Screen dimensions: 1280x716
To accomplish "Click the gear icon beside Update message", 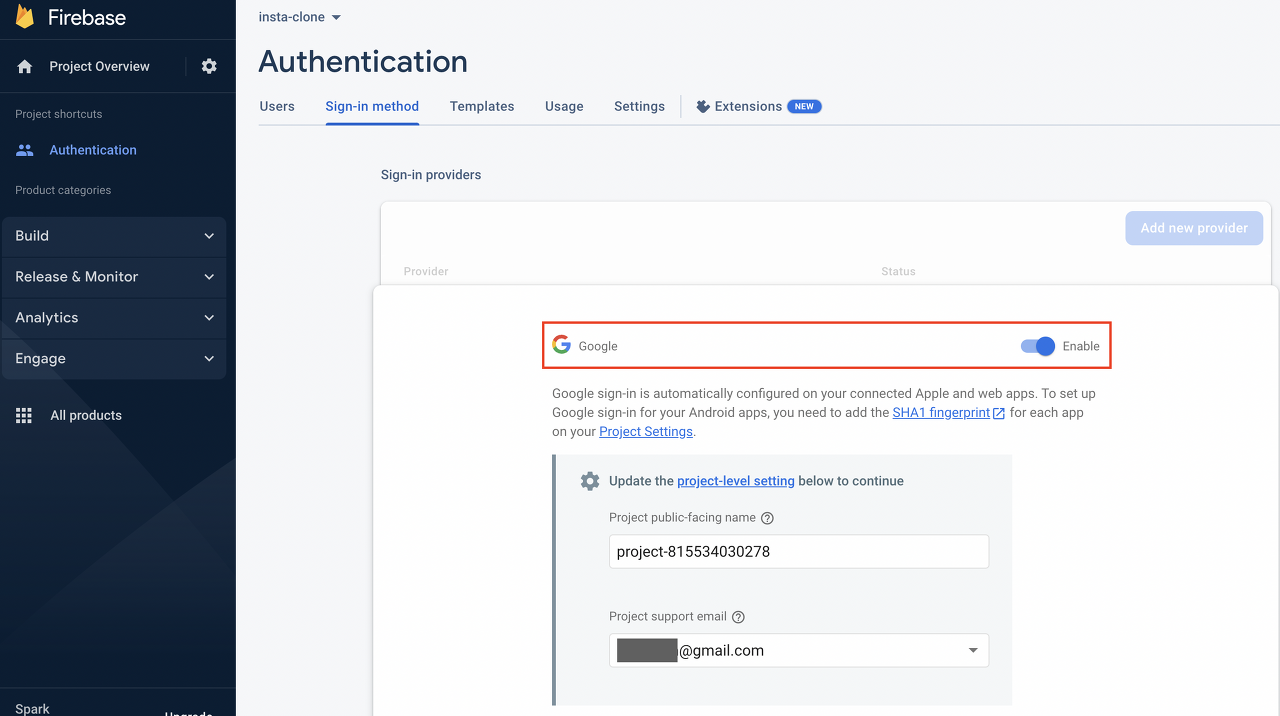I will [590, 481].
